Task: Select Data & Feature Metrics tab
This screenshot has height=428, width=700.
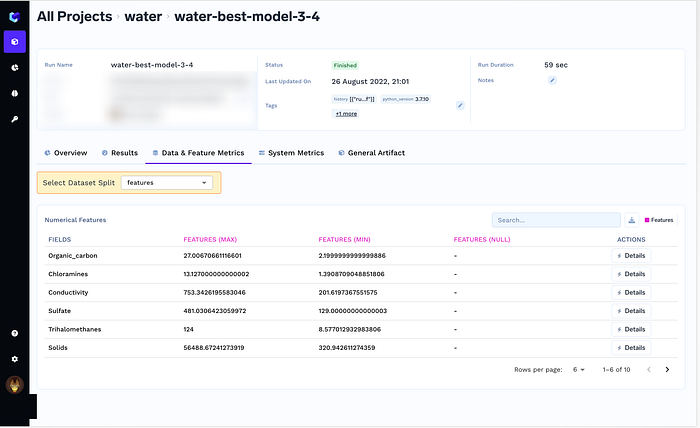Action: click(x=199, y=153)
